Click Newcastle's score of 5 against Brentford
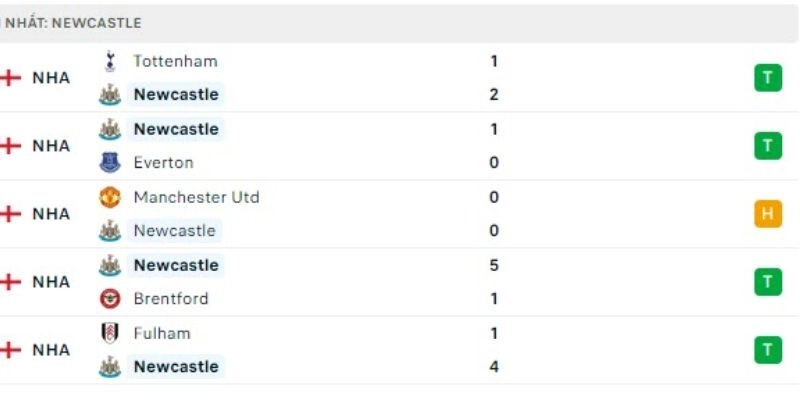This screenshot has width=800, height=400. pyautogui.click(x=494, y=265)
